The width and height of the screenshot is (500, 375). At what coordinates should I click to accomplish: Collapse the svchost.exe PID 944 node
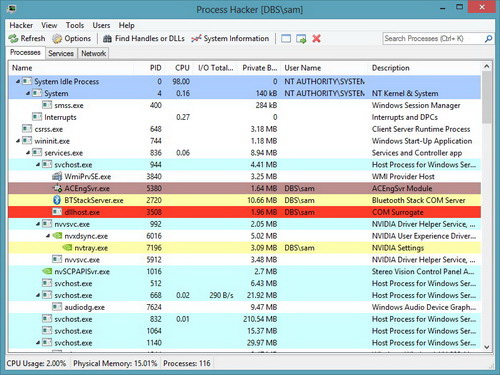click(x=38, y=165)
